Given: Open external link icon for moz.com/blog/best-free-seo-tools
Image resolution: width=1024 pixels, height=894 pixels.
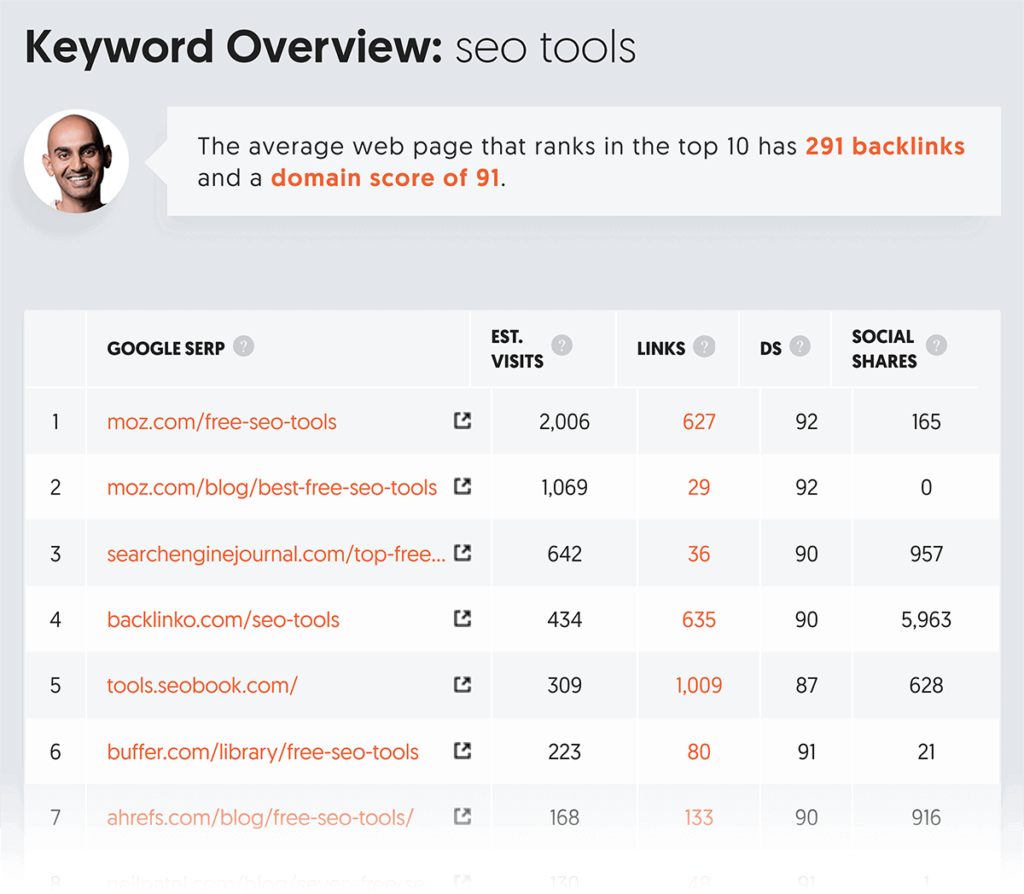Looking at the screenshot, I should tap(462, 487).
